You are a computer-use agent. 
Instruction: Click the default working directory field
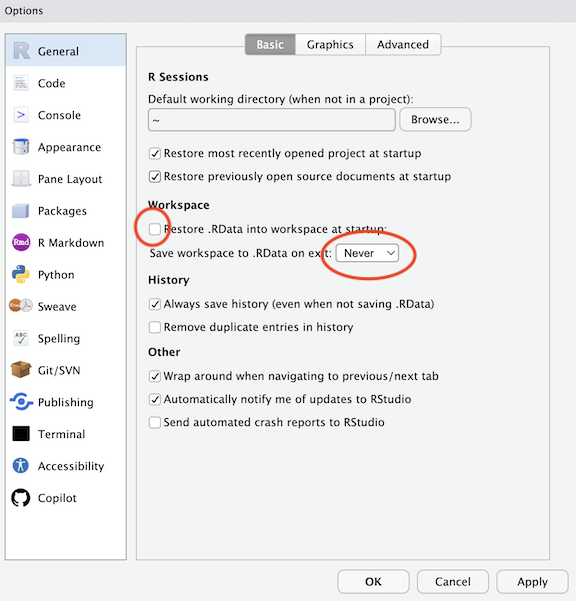coord(272,120)
